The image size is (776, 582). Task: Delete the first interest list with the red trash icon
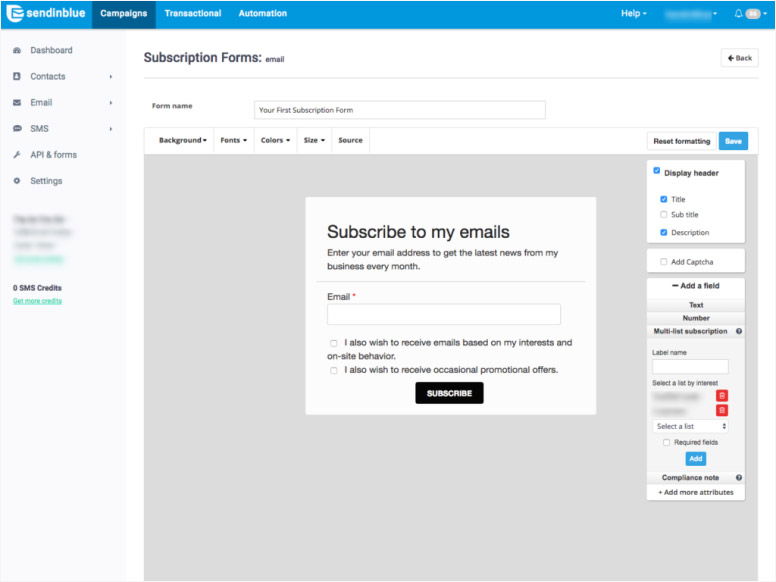(722, 396)
